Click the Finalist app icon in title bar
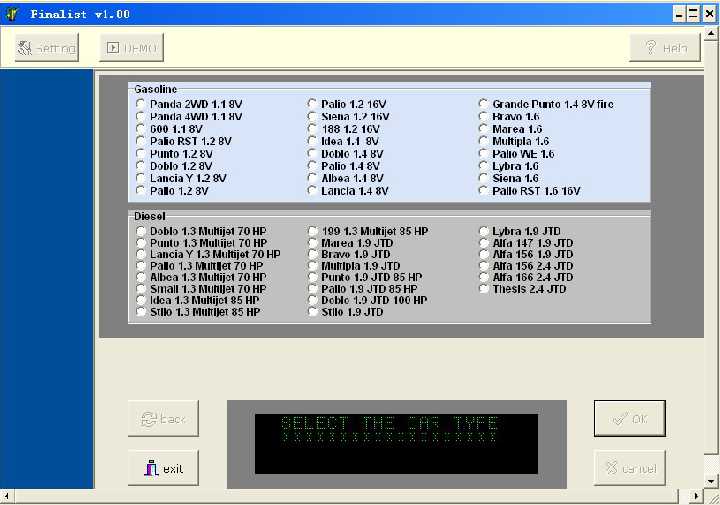The image size is (720, 505). click(12, 14)
